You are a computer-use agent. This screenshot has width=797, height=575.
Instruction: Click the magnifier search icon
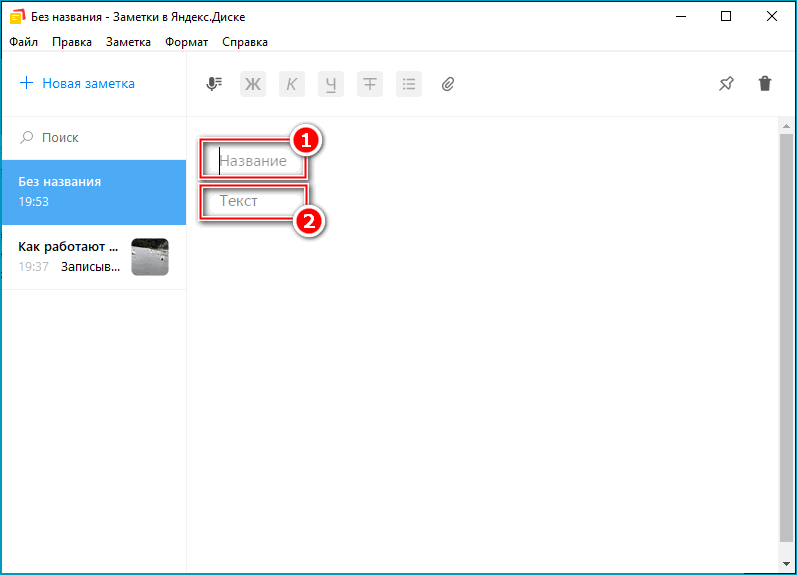pos(26,137)
